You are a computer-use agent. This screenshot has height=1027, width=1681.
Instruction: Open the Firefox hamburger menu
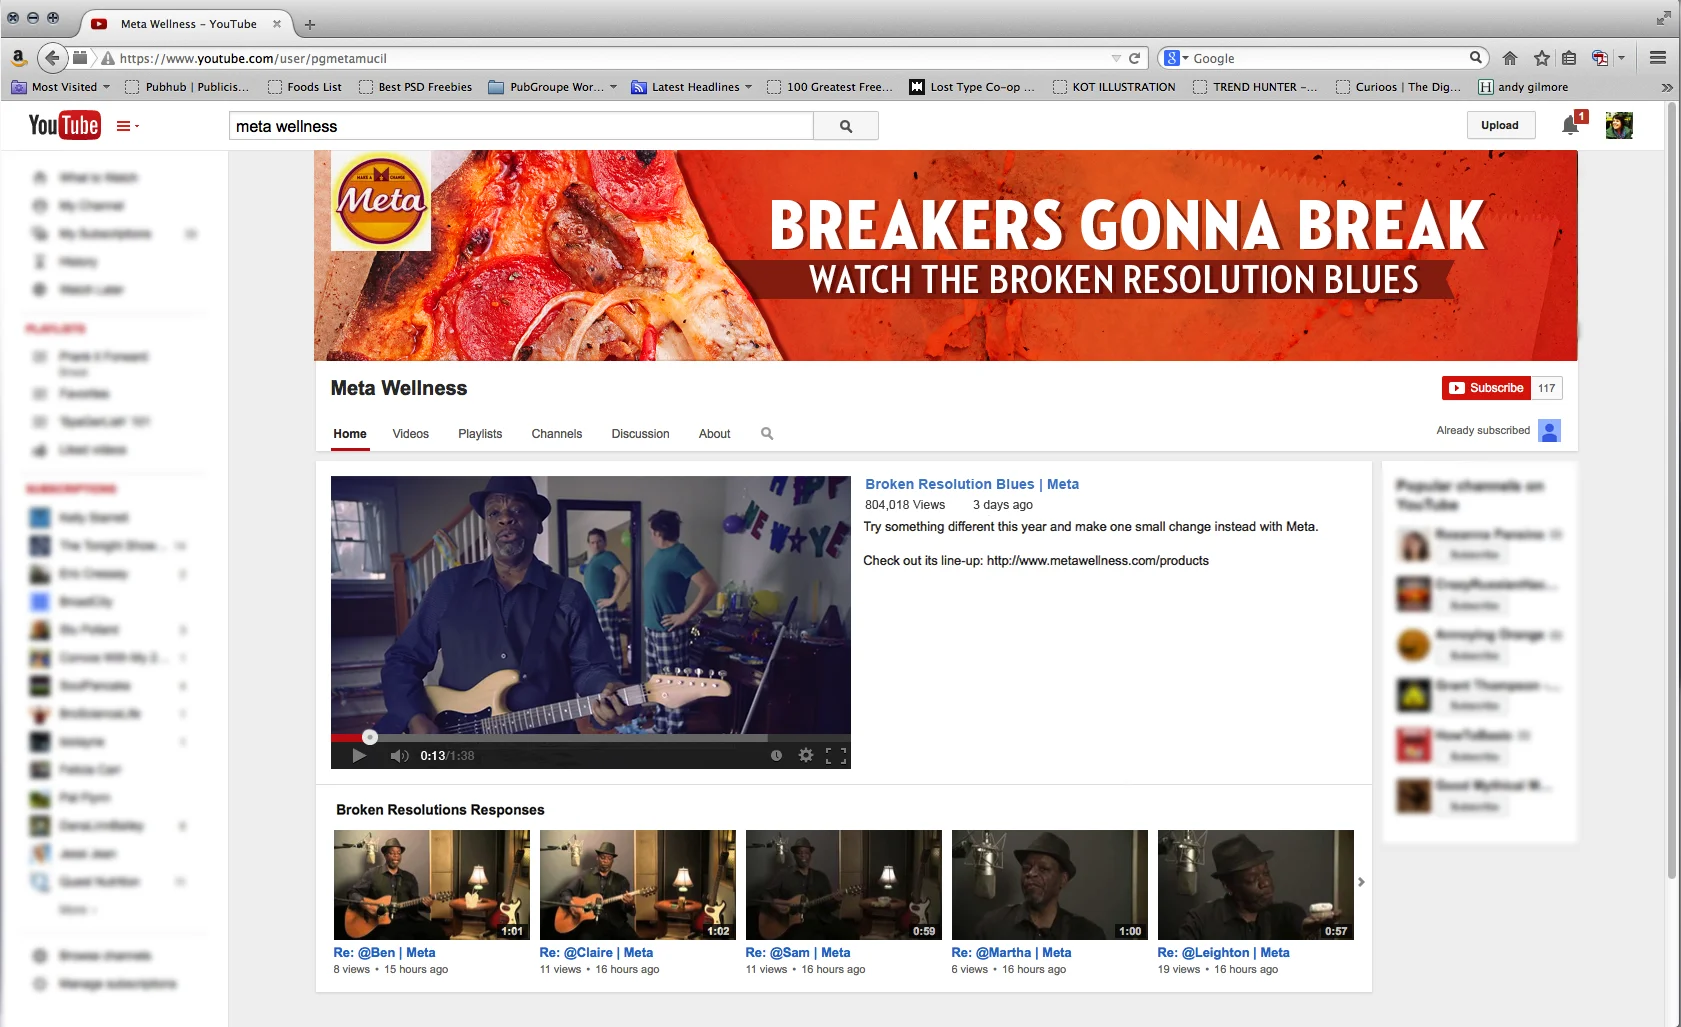[x=1658, y=58]
